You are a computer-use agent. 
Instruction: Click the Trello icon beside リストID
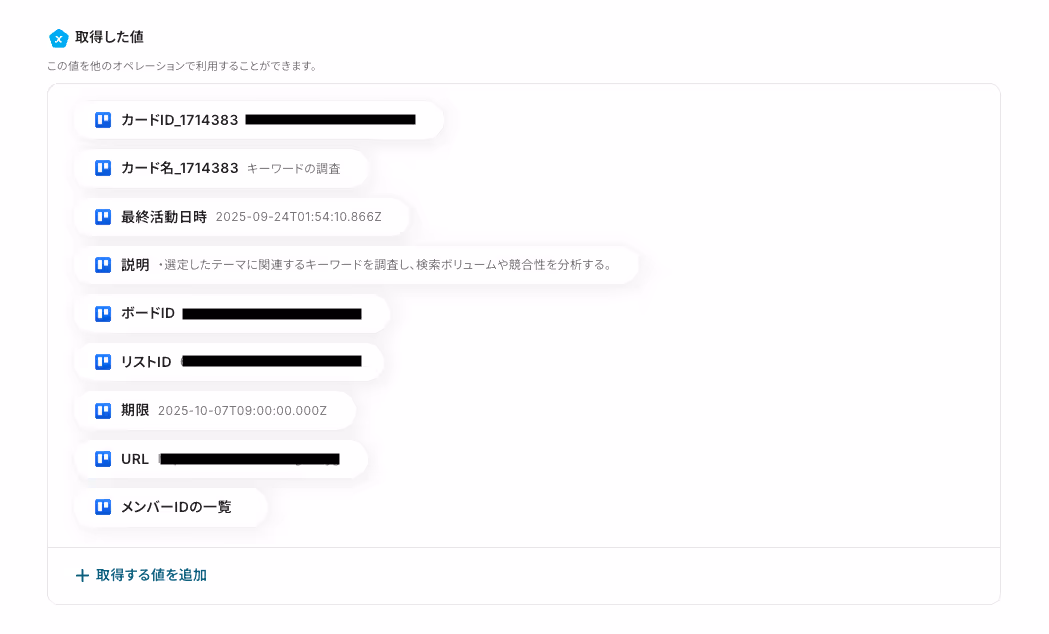coord(103,362)
